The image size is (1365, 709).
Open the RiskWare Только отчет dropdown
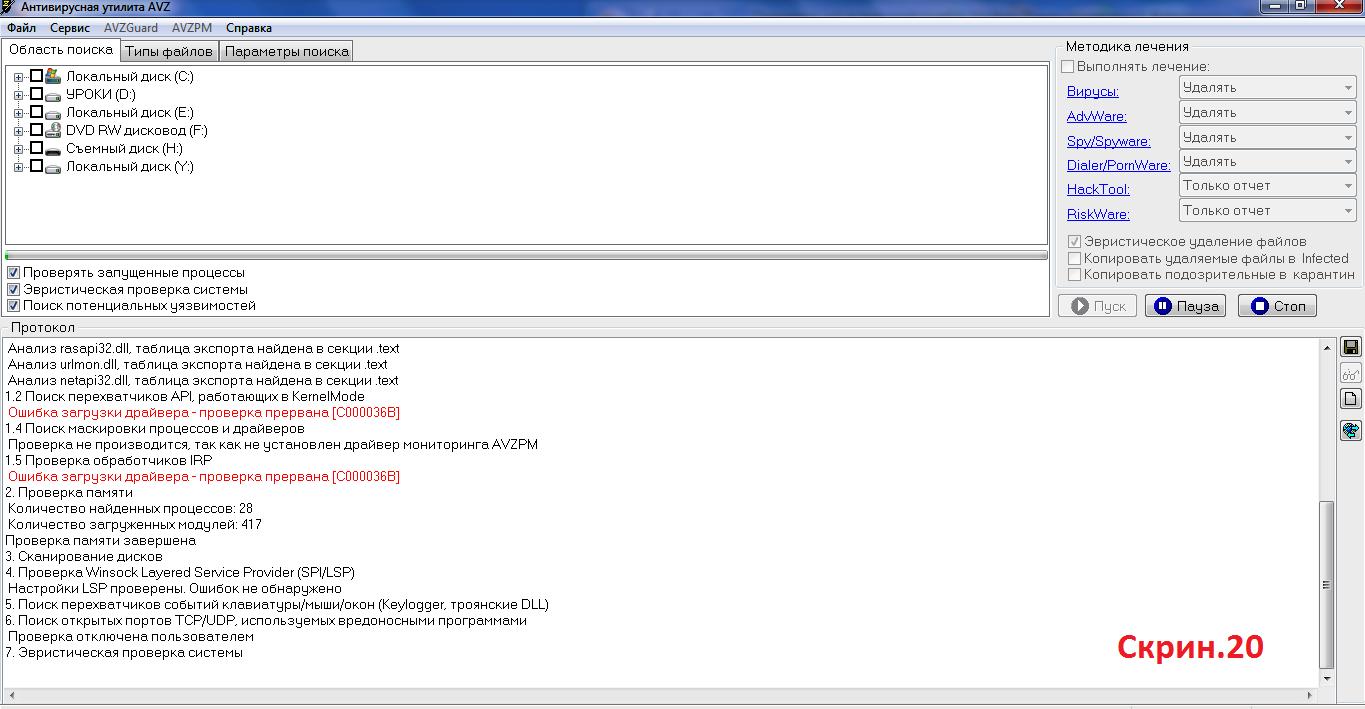click(x=1267, y=210)
